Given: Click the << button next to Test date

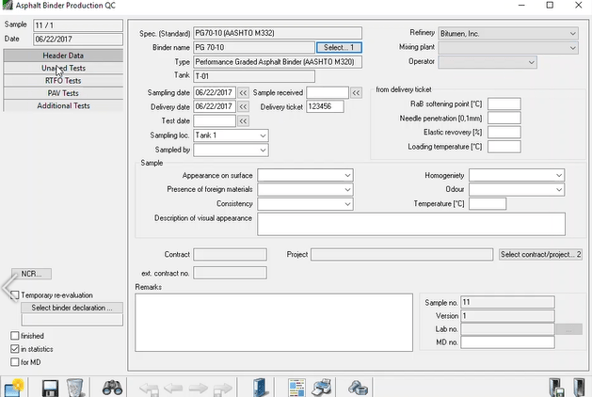Looking at the screenshot, I should point(243,121).
